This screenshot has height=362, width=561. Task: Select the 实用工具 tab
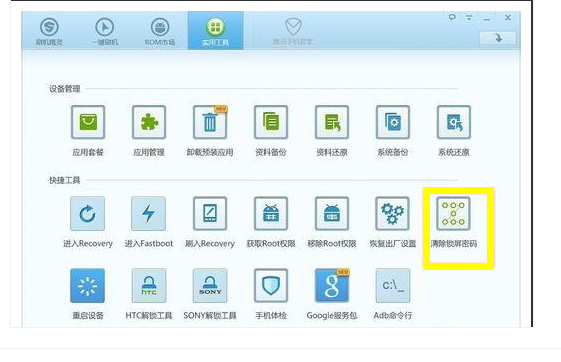(x=215, y=31)
